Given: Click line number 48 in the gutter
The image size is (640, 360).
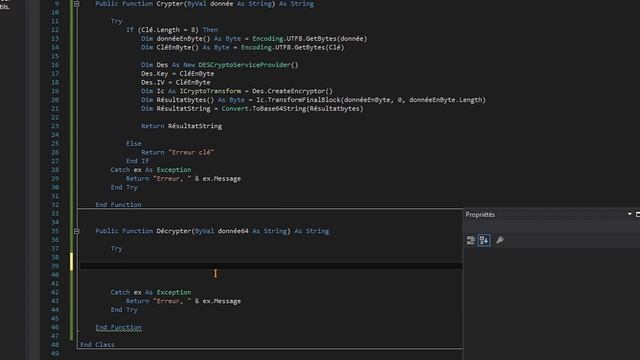Looking at the screenshot, I should click(55, 345).
